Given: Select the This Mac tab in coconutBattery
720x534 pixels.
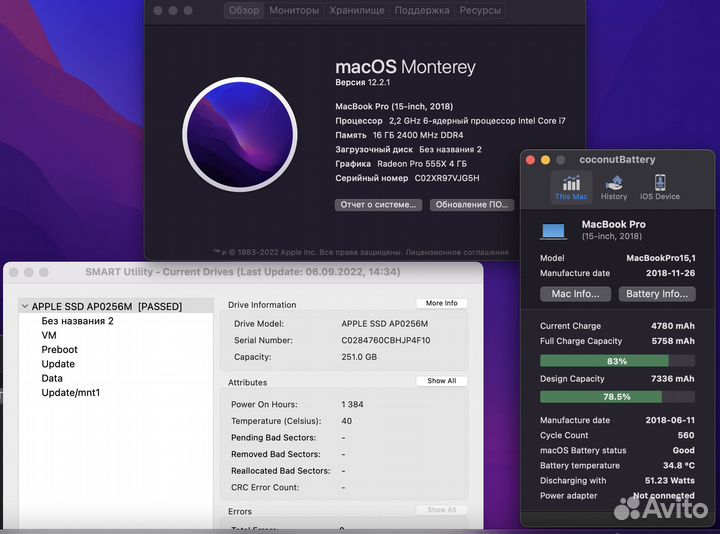Looking at the screenshot, I should (571, 187).
